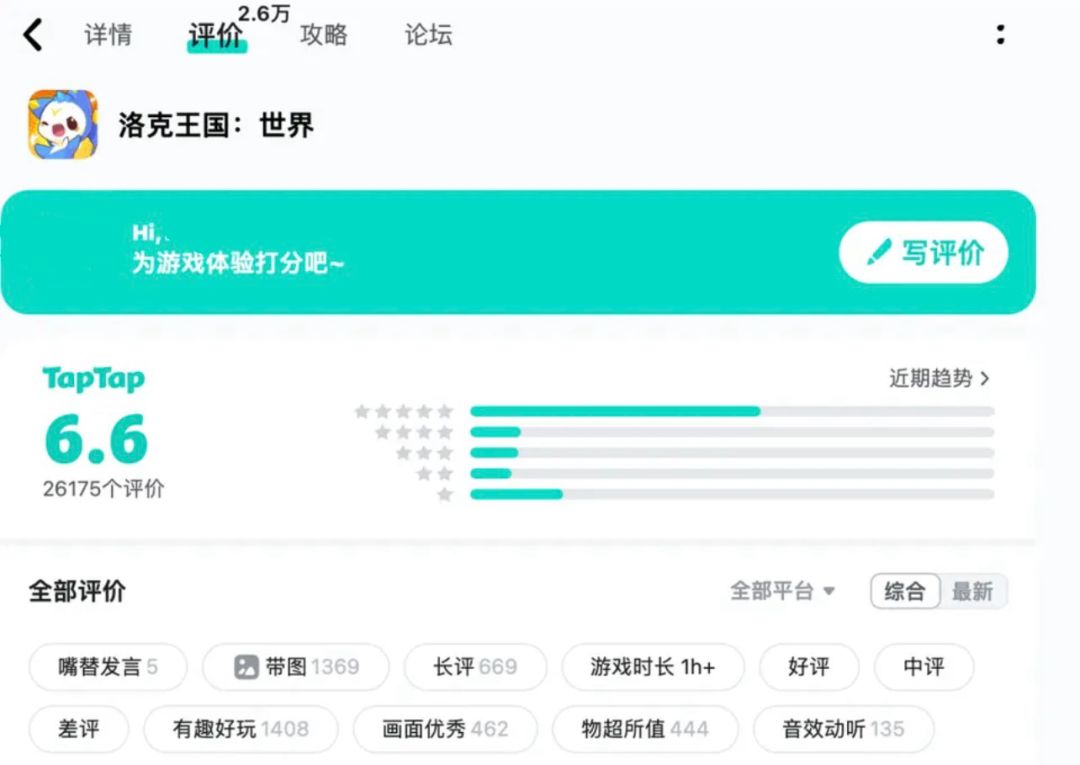Open the three-dot more options menu

coord(1000,35)
